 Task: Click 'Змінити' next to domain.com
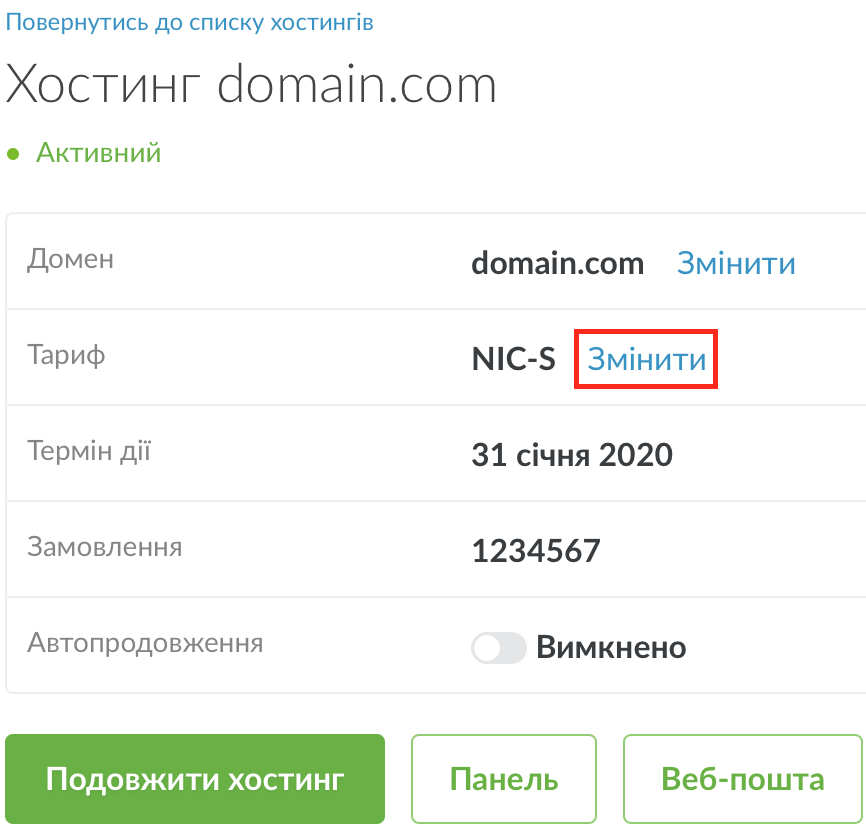[736, 263]
